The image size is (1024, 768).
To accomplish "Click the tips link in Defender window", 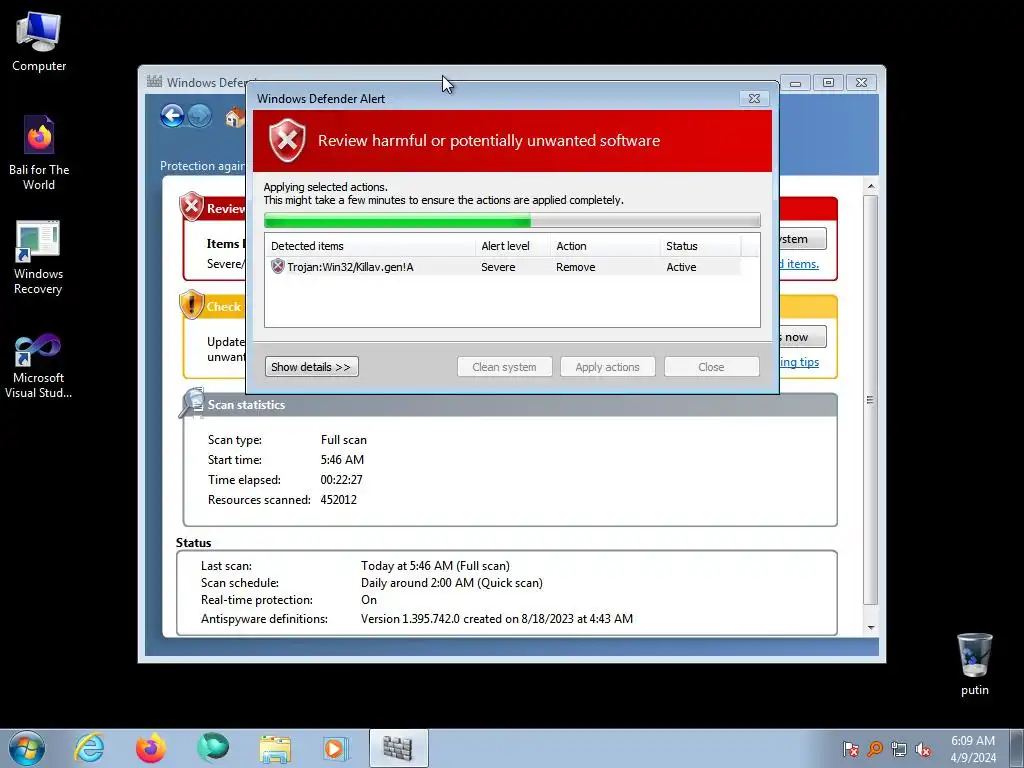I will (x=799, y=362).
